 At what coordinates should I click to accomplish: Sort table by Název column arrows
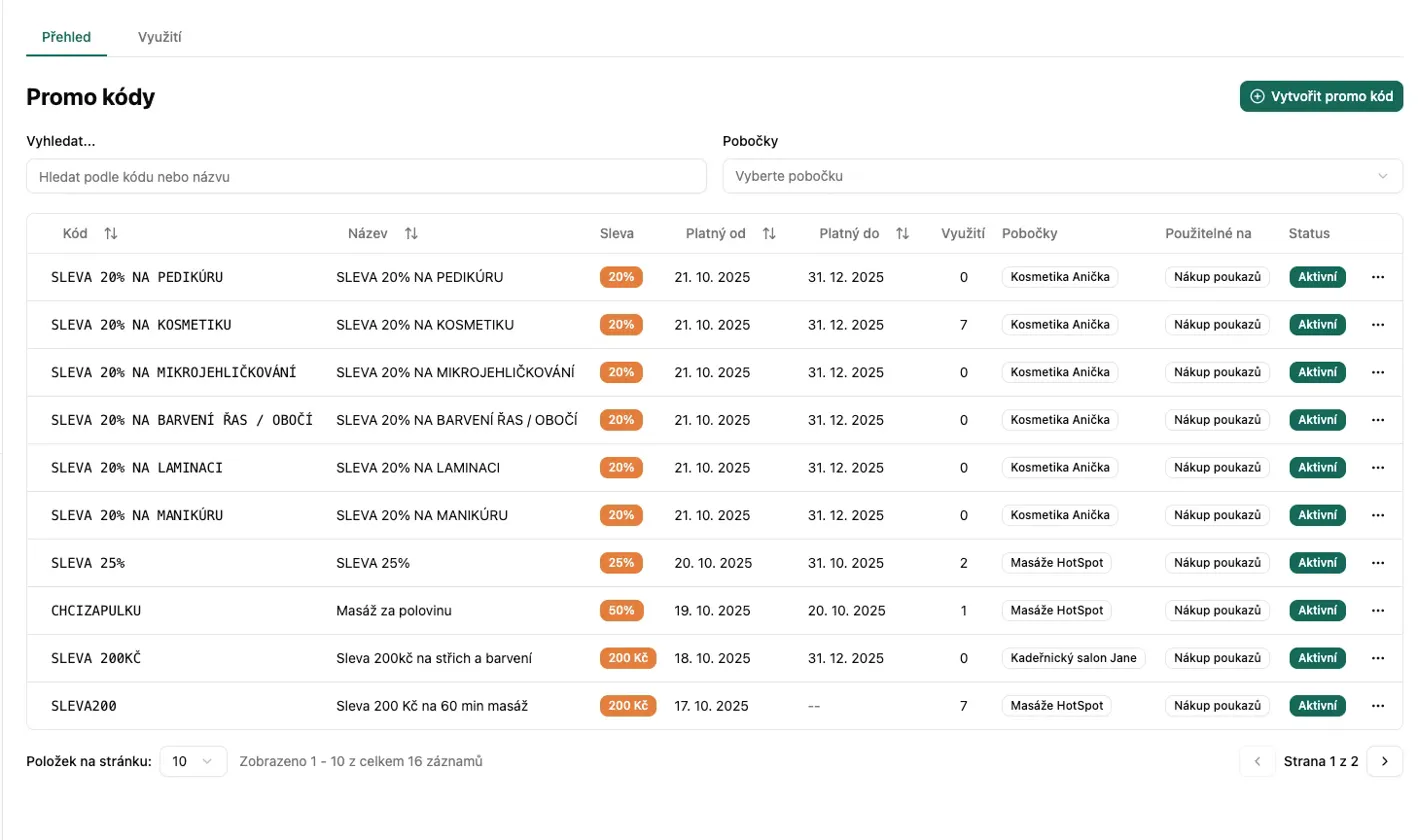click(x=411, y=233)
